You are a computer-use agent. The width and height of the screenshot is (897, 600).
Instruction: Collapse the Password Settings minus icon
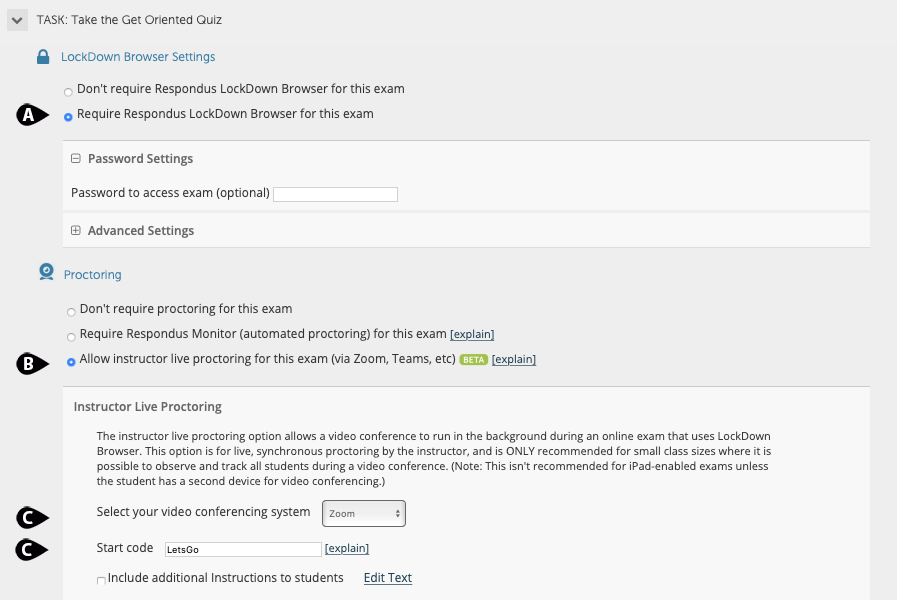[76, 158]
